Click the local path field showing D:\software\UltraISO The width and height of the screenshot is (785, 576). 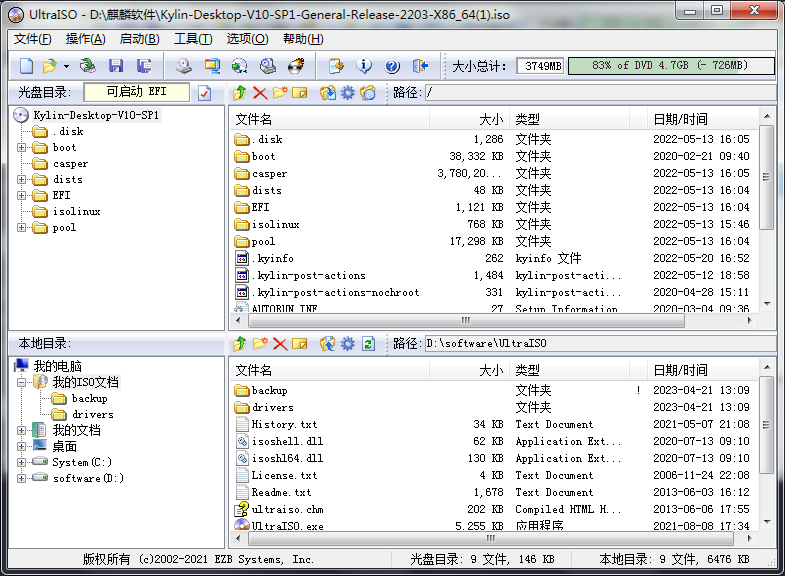(598, 344)
